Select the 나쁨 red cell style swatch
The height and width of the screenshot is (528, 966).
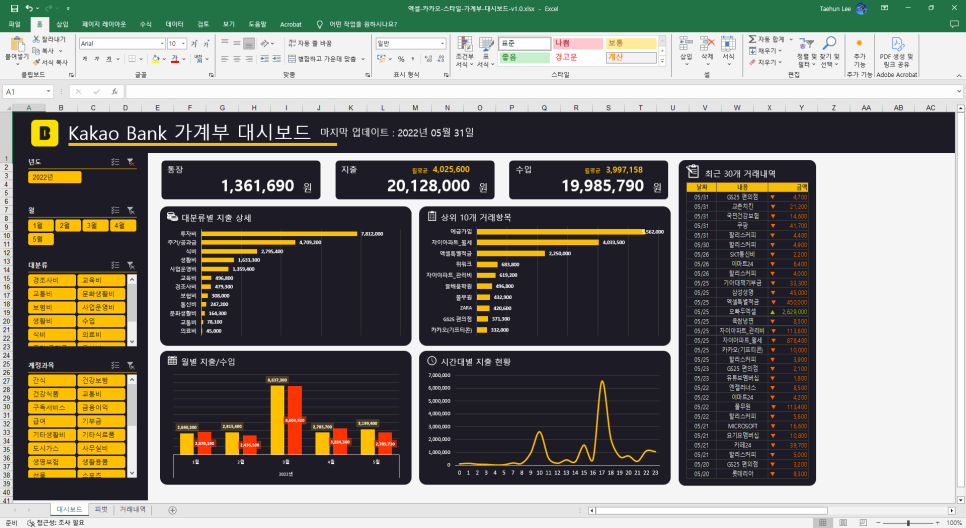tap(577, 44)
